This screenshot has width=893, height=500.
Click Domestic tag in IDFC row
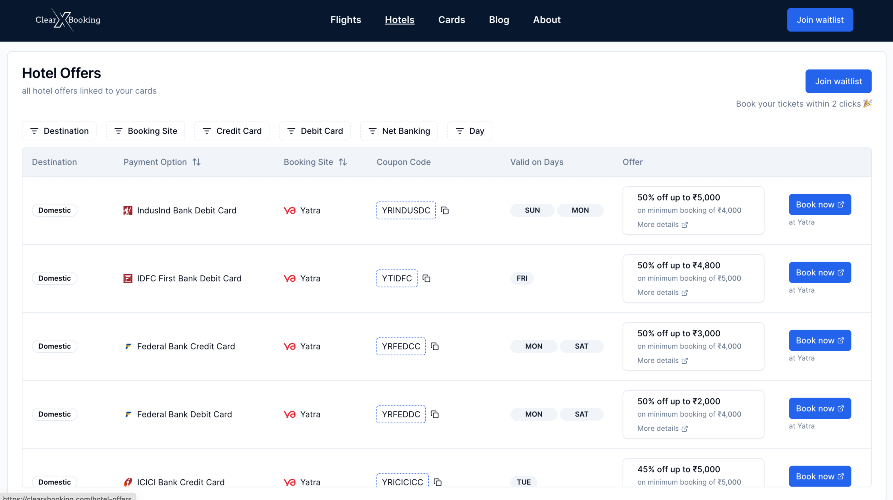pyautogui.click(x=55, y=278)
